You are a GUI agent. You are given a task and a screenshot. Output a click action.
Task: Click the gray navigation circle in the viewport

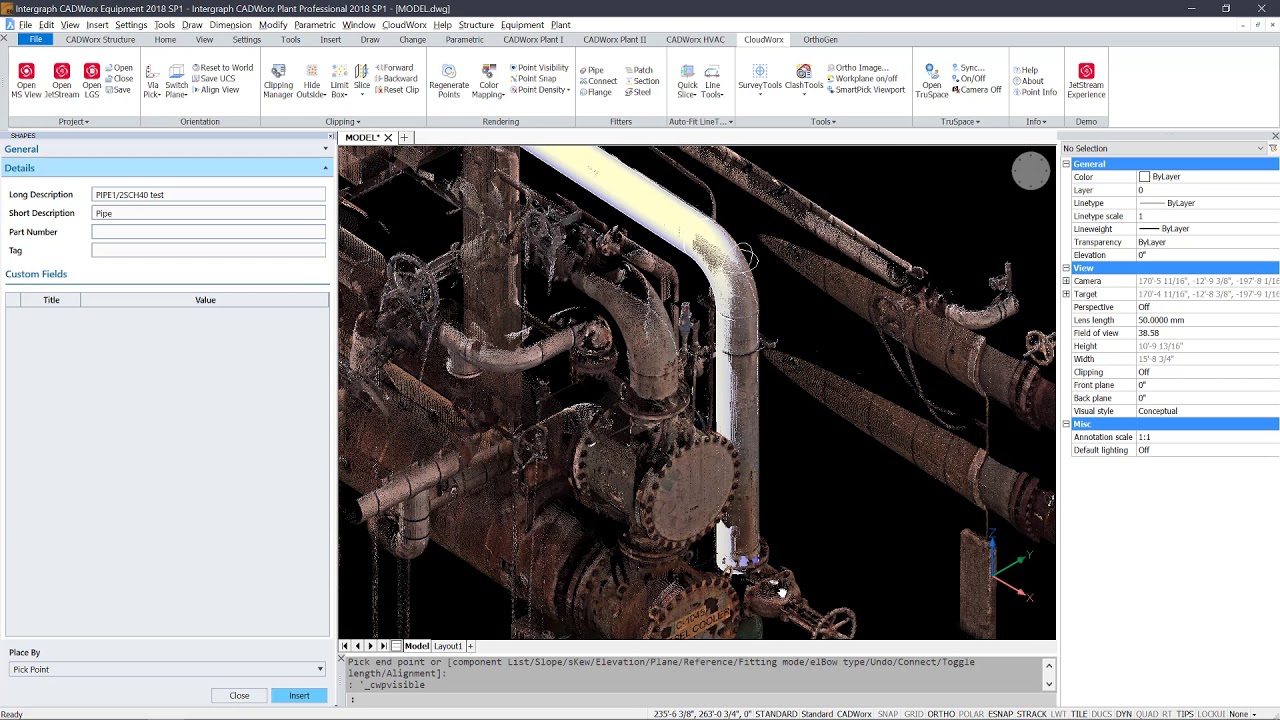pos(1030,171)
